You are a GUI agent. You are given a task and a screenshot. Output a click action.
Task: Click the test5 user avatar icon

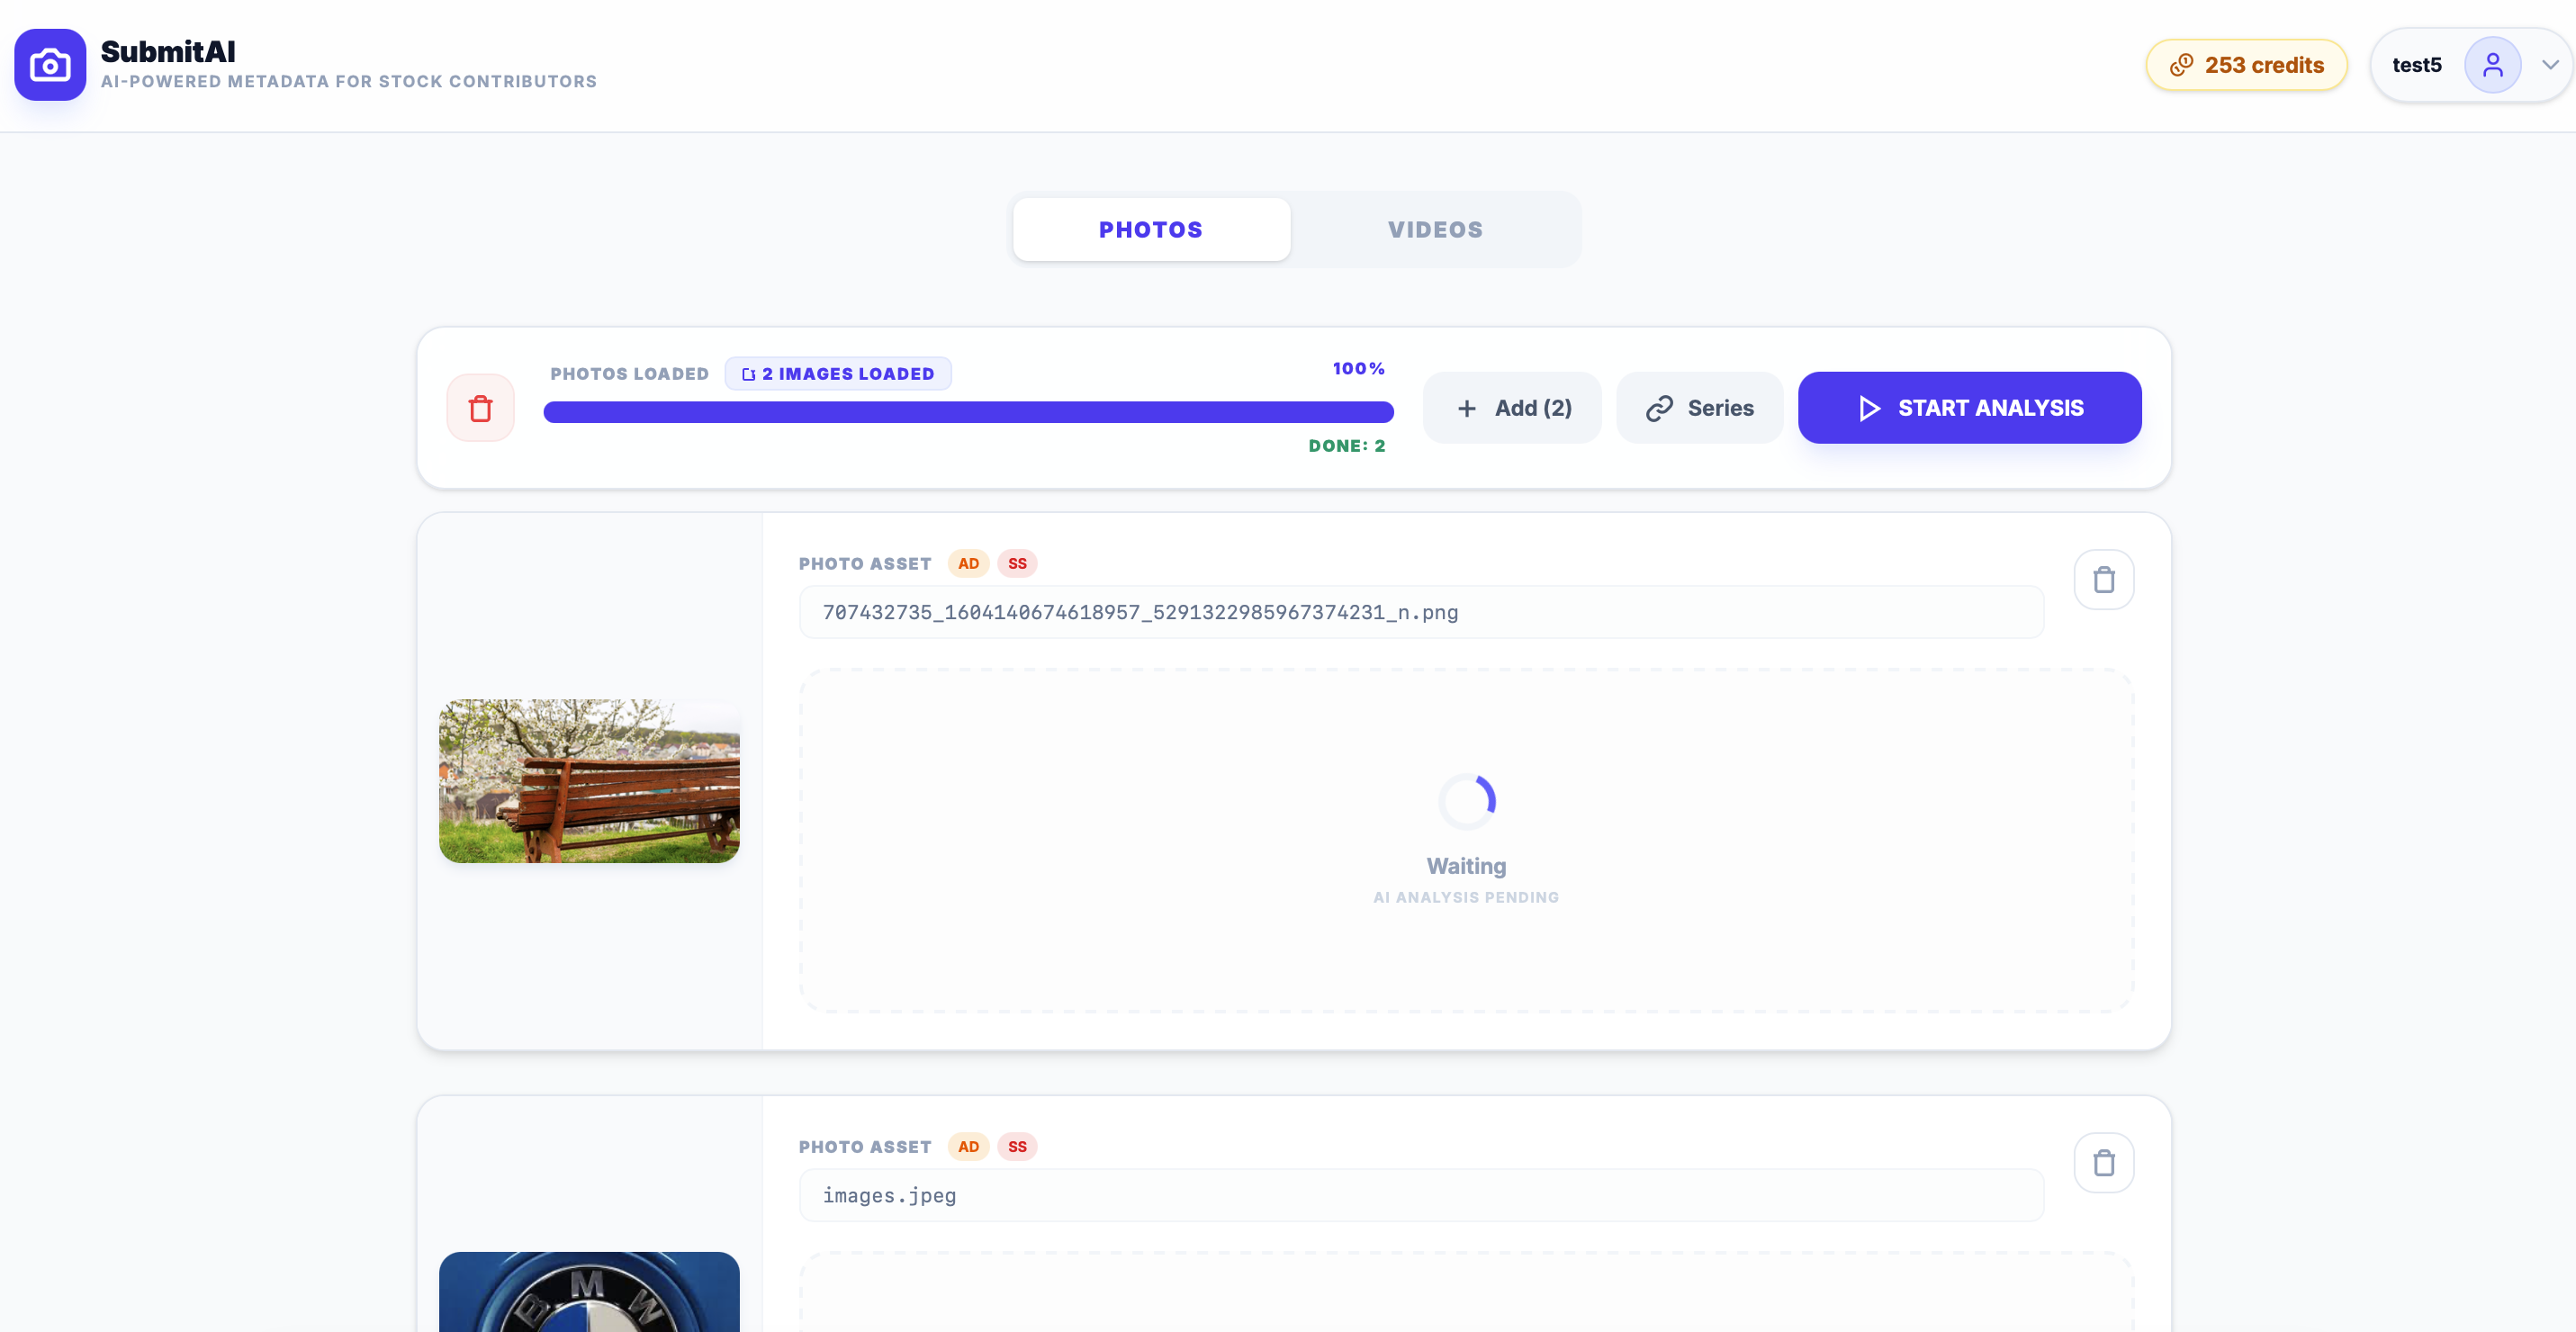2492,65
